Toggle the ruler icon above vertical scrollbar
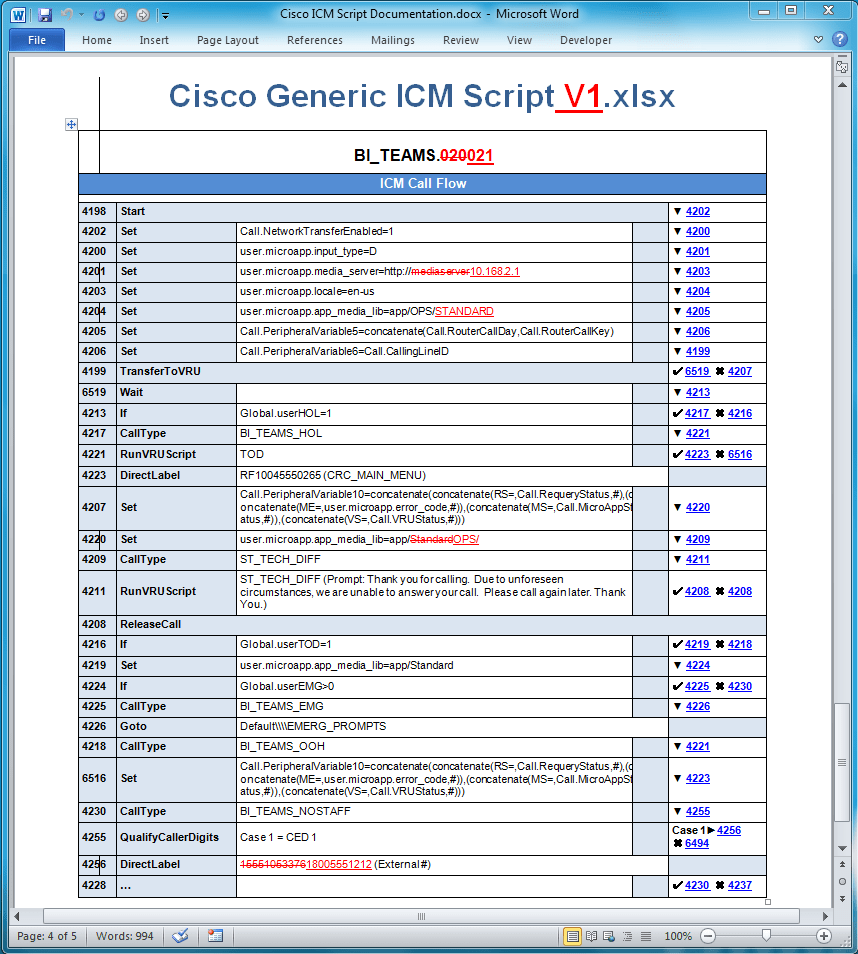Viewport: 858px width, 954px height. pos(842,66)
